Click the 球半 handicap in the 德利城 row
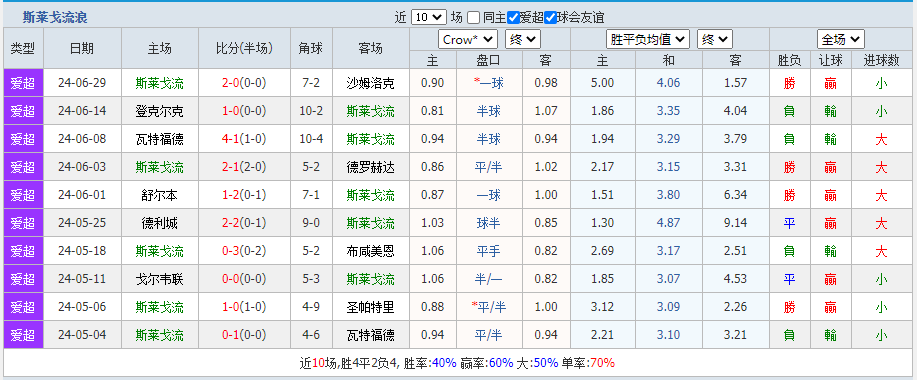The width and height of the screenshot is (917, 380). point(488,223)
